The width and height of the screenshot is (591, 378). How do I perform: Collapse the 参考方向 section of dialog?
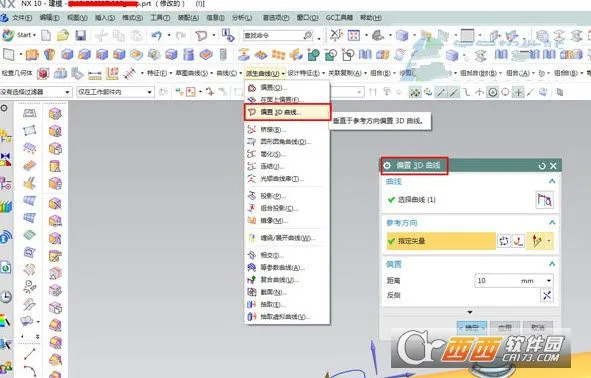(551, 222)
